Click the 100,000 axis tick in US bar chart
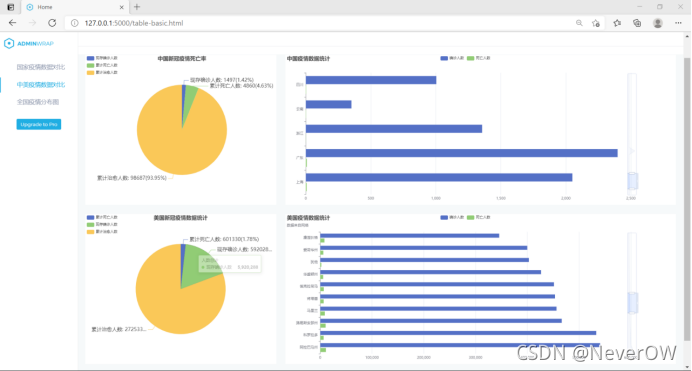The height and width of the screenshot is (371, 692). [x=372, y=357]
